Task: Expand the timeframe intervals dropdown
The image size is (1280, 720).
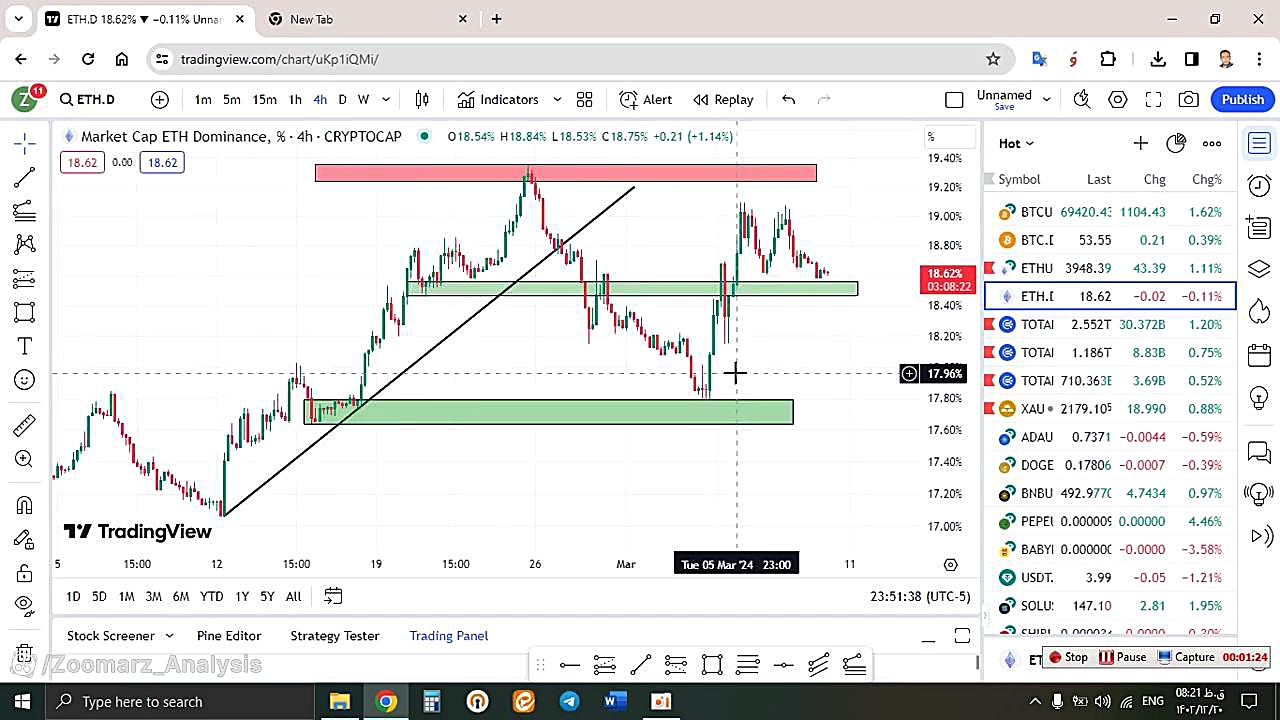Action: (386, 99)
